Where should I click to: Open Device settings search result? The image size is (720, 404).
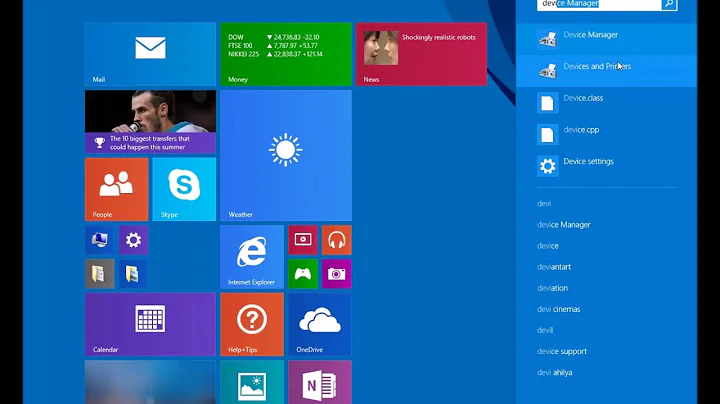pyautogui.click(x=606, y=166)
